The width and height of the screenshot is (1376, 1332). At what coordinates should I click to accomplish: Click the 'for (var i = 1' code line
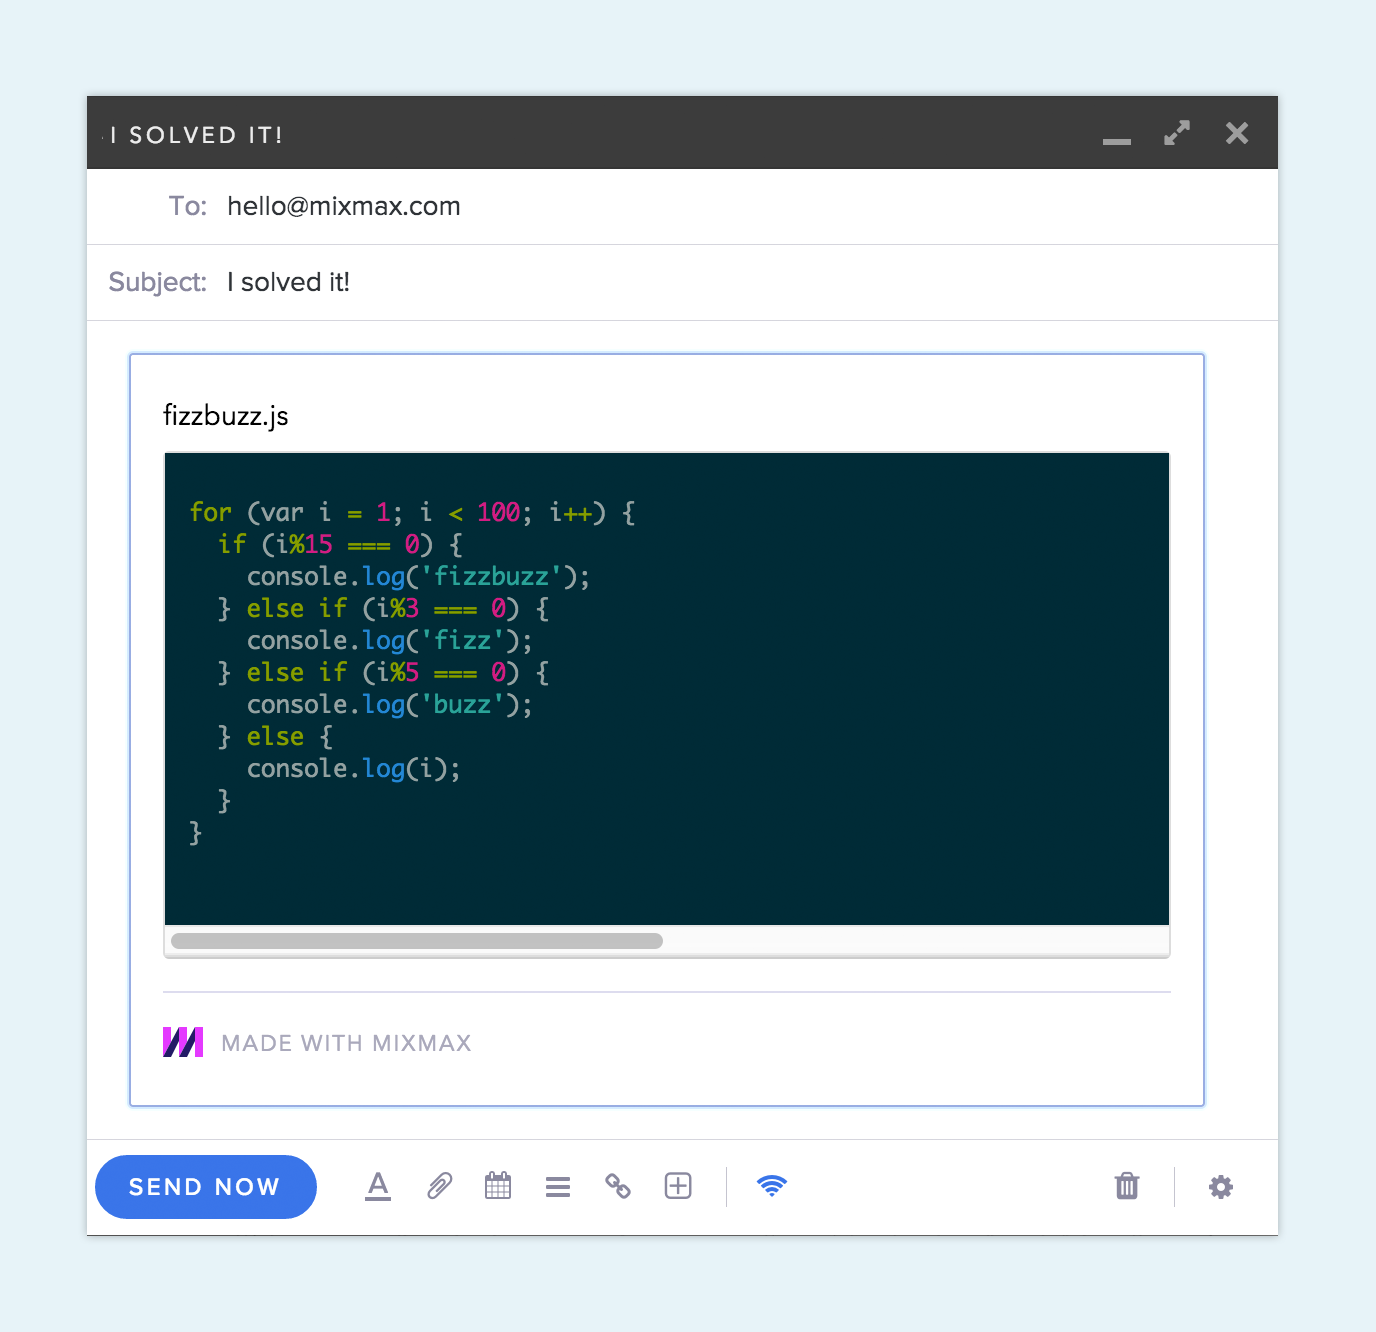(x=412, y=513)
